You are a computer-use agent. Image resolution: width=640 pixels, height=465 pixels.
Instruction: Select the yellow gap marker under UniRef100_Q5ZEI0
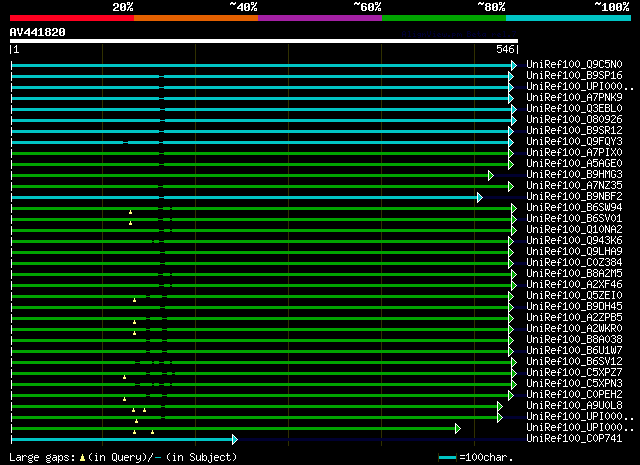(x=134, y=300)
